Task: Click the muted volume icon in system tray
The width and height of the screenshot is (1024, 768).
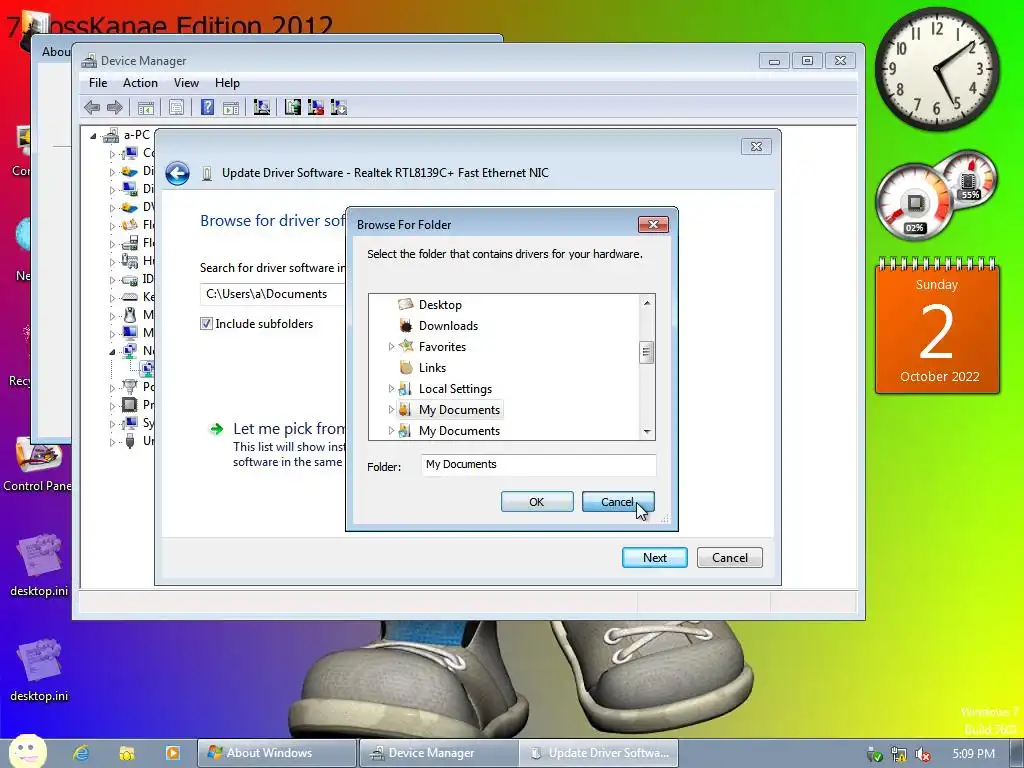Action: point(923,754)
